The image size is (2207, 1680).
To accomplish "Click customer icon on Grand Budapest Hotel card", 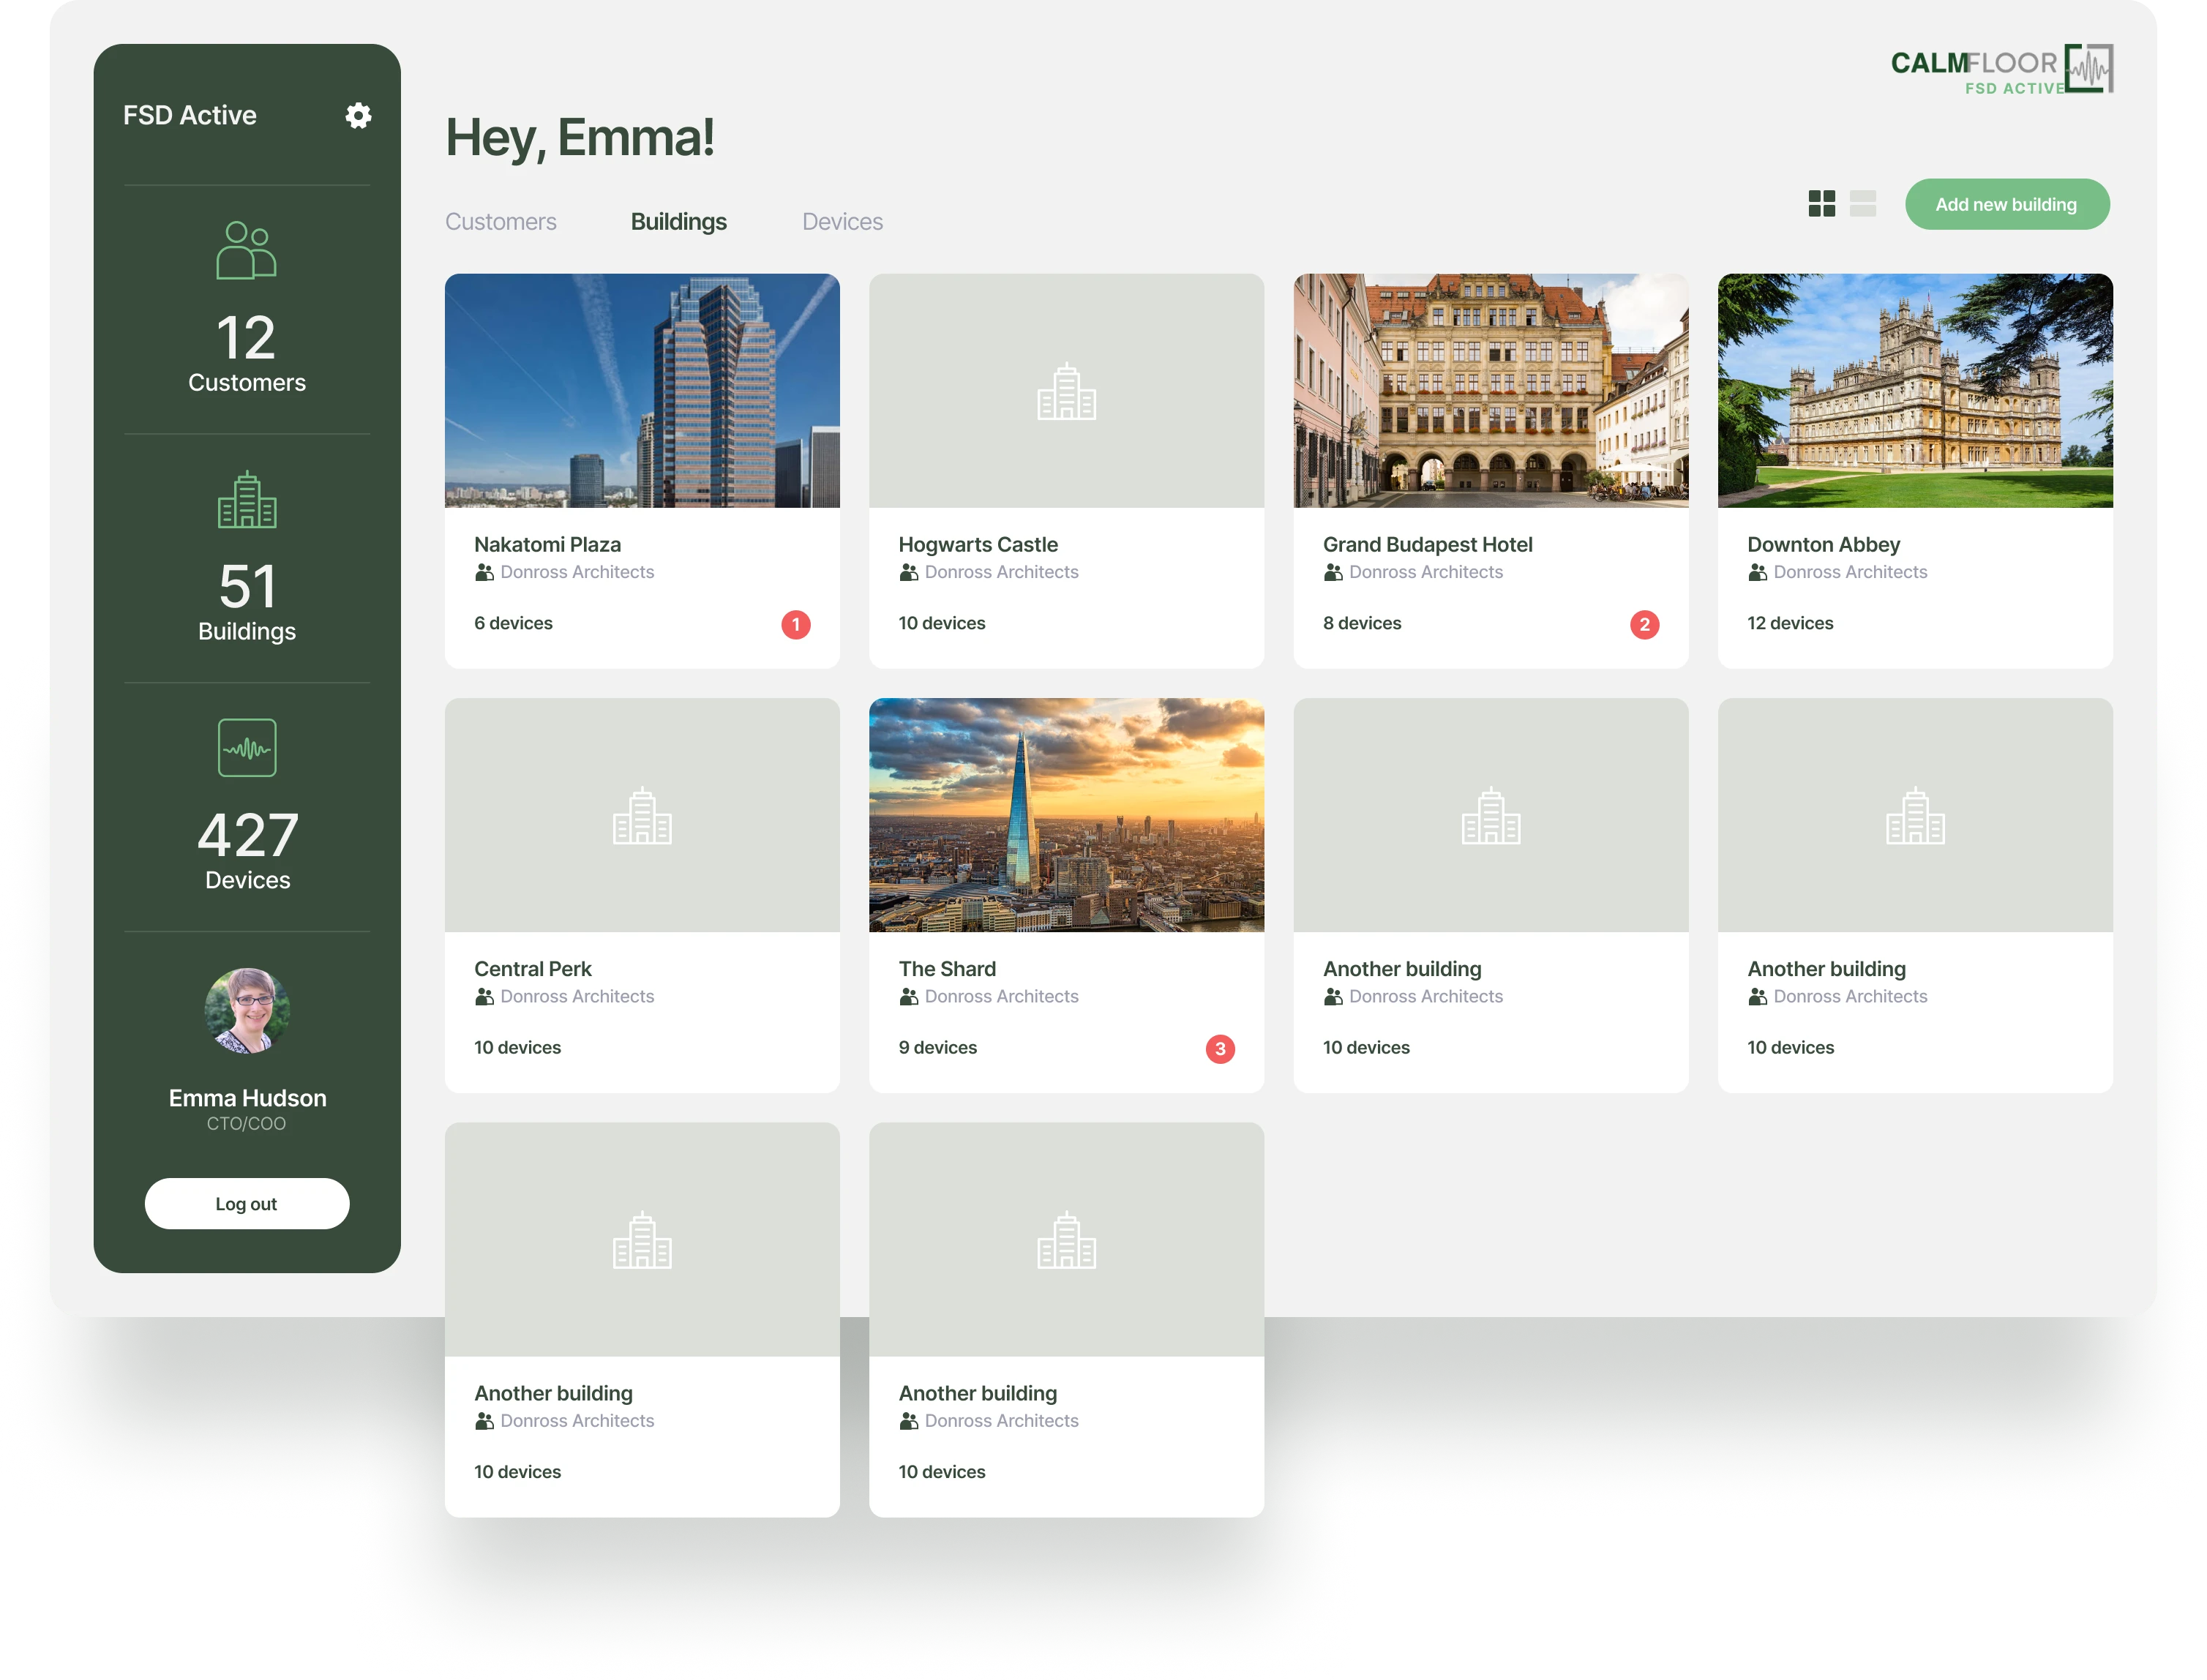I will [1333, 572].
